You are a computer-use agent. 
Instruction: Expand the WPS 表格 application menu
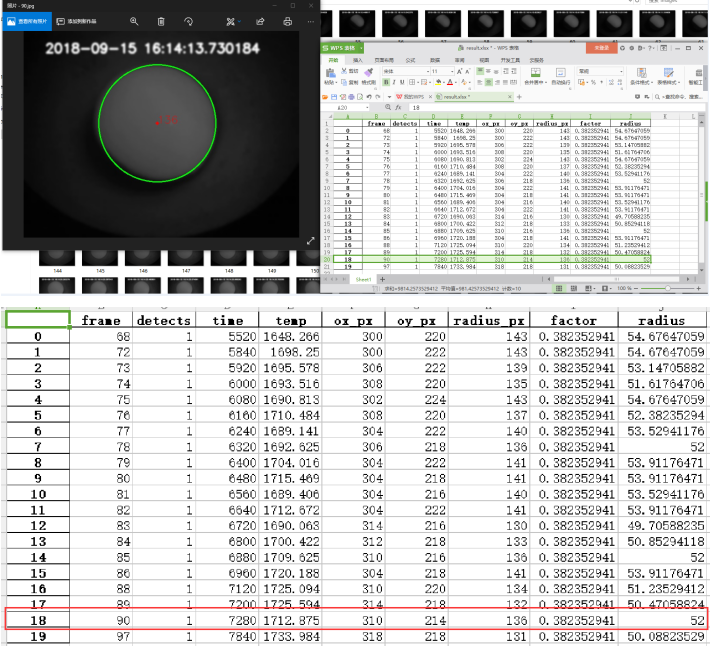361,48
